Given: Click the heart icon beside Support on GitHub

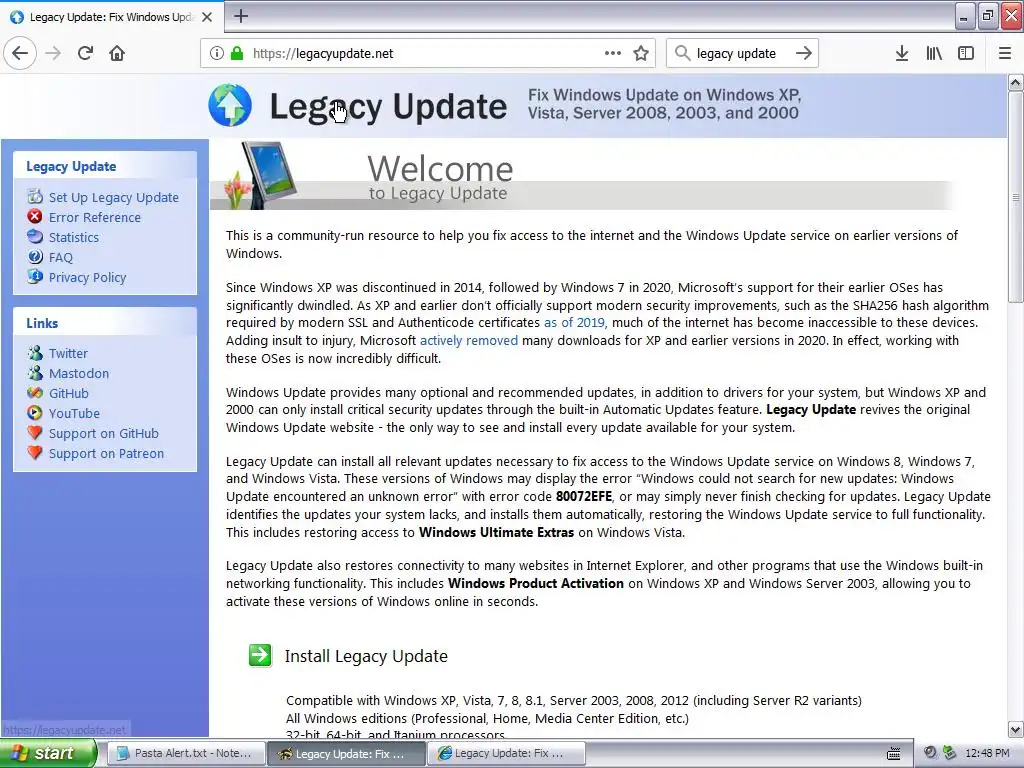Looking at the screenshot, I should pos(35,433).
